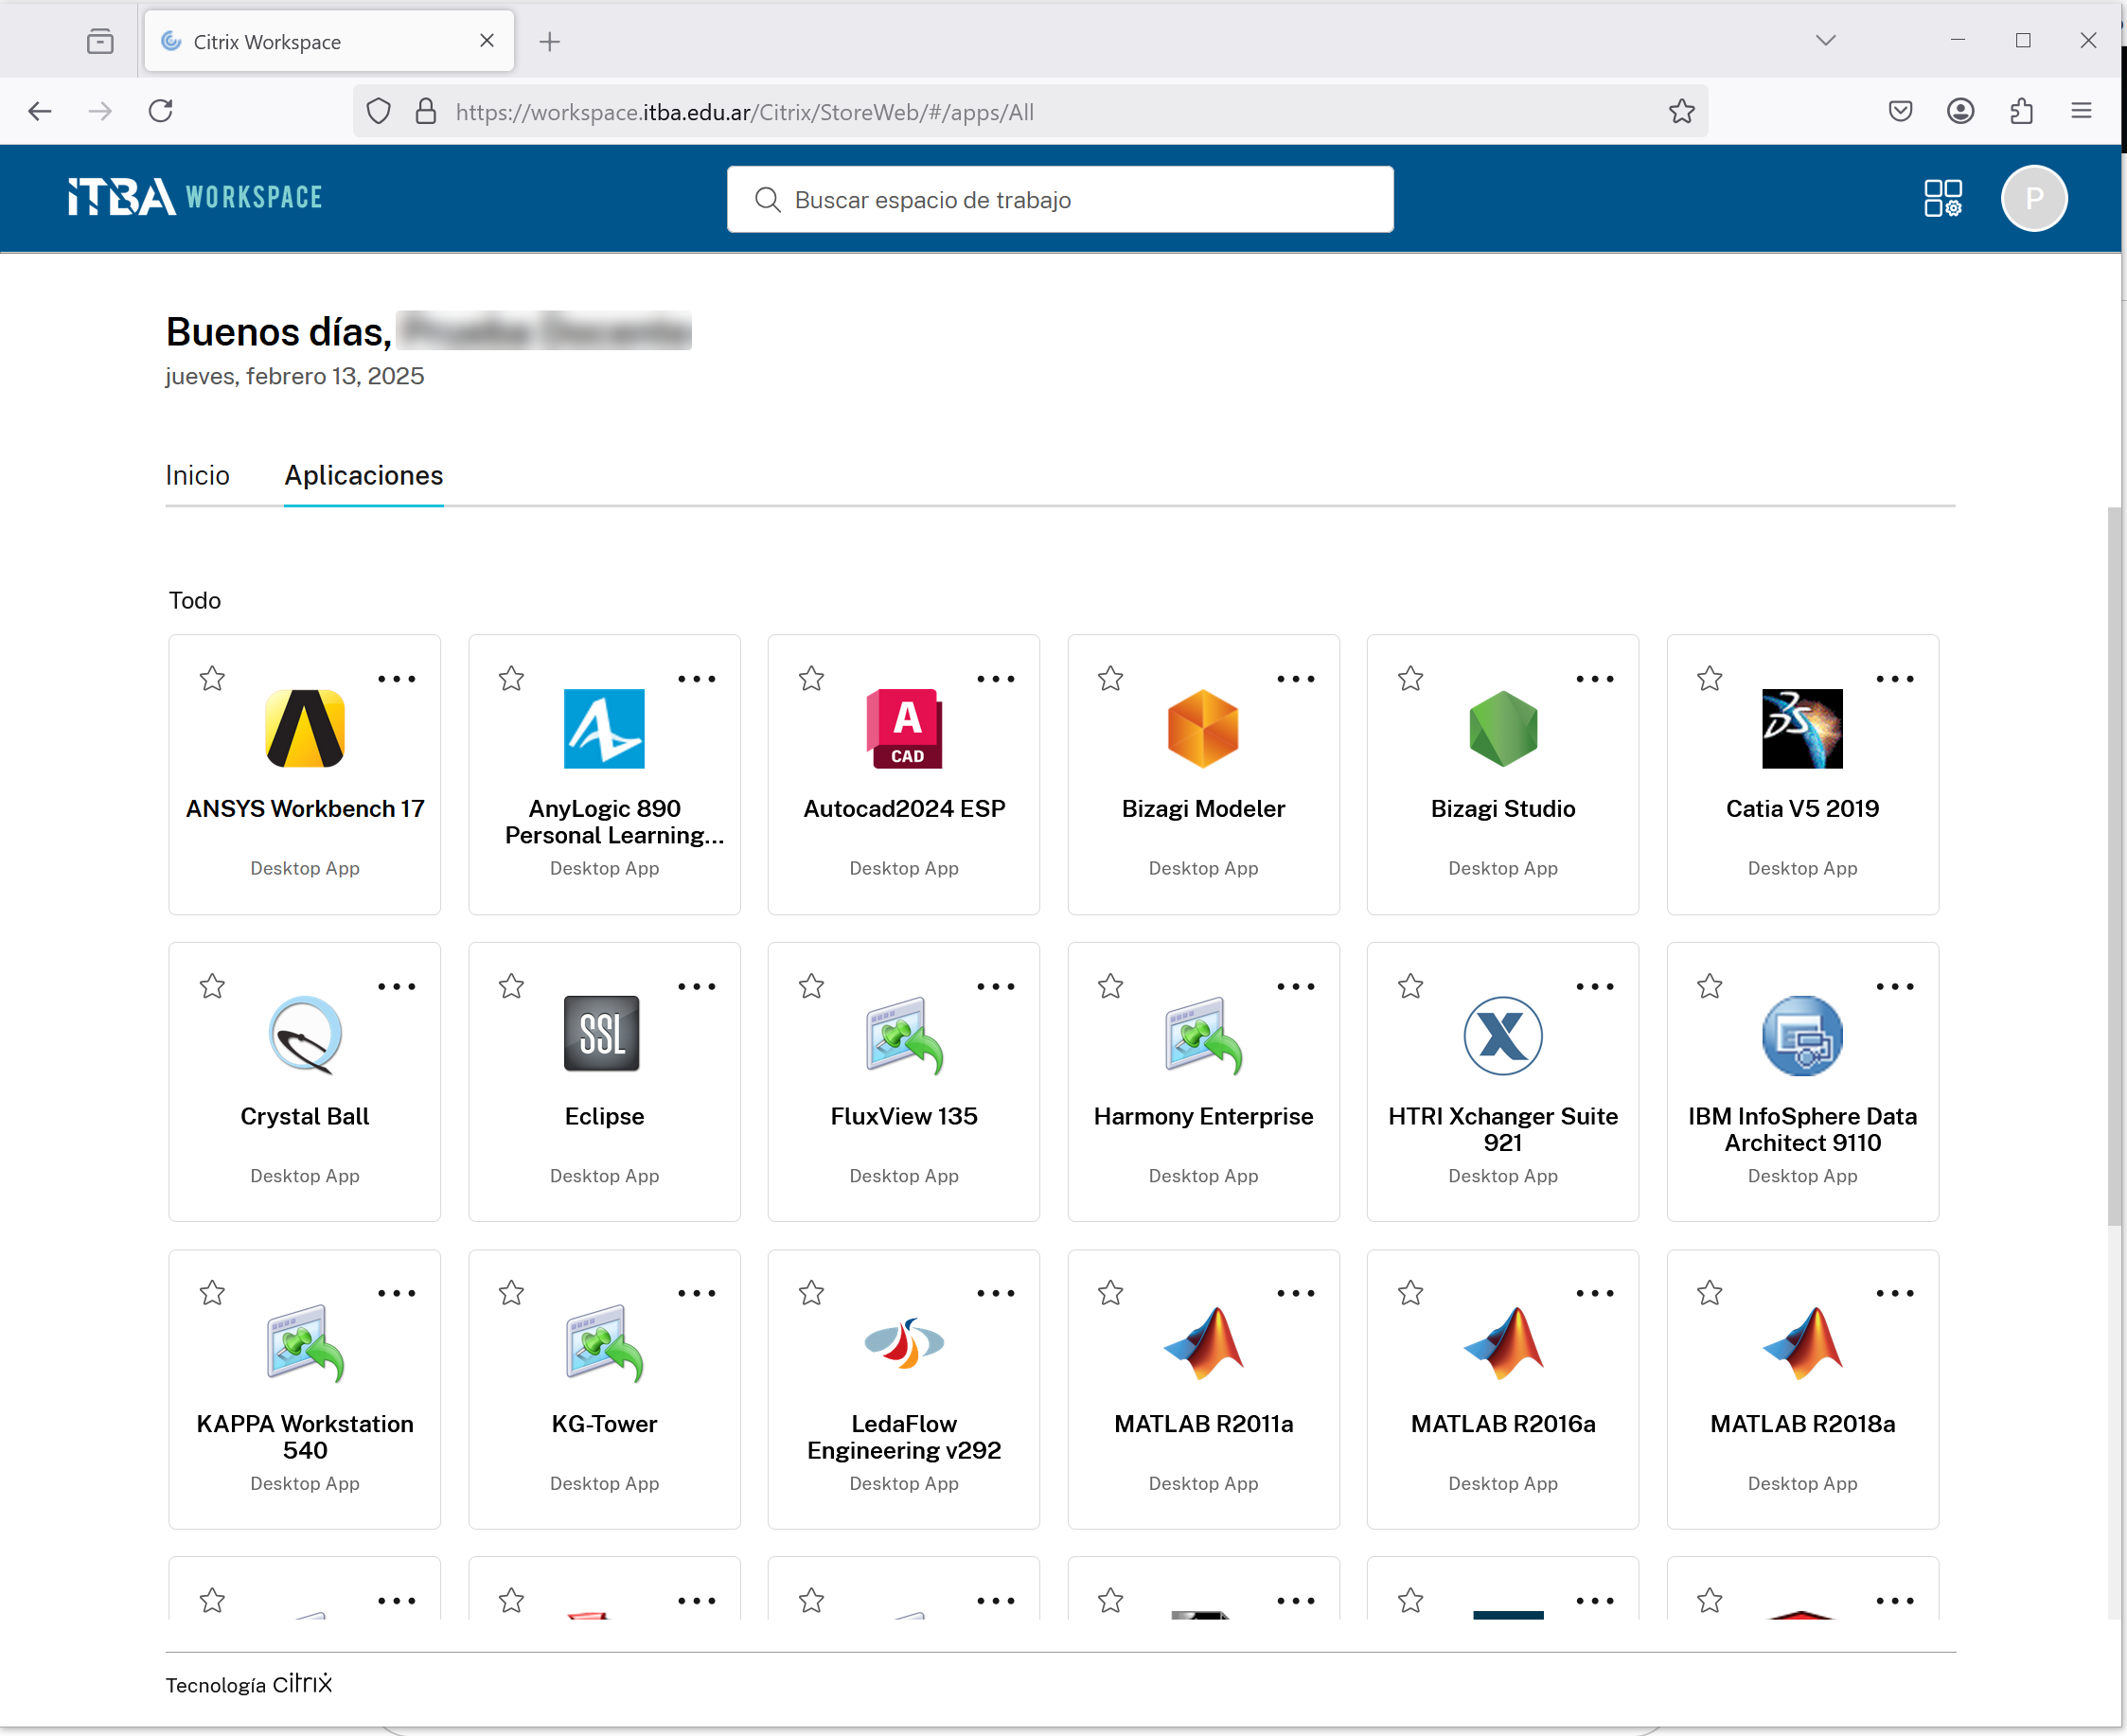Click the page vertical scrollbar
This screenshot has width=2127, height=1736.
tap(2113, 866)
